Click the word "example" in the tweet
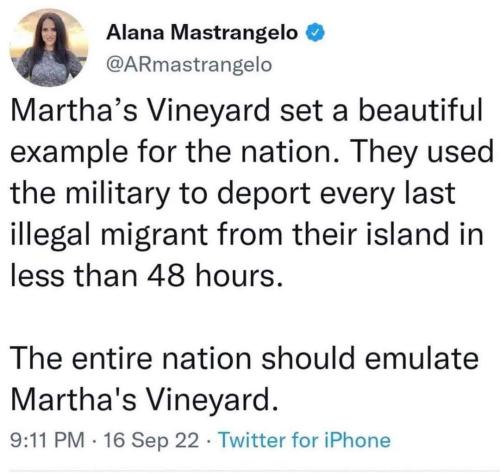Image resolution: width=500 pixels, height=473 pixels. (x=69, y=154)
